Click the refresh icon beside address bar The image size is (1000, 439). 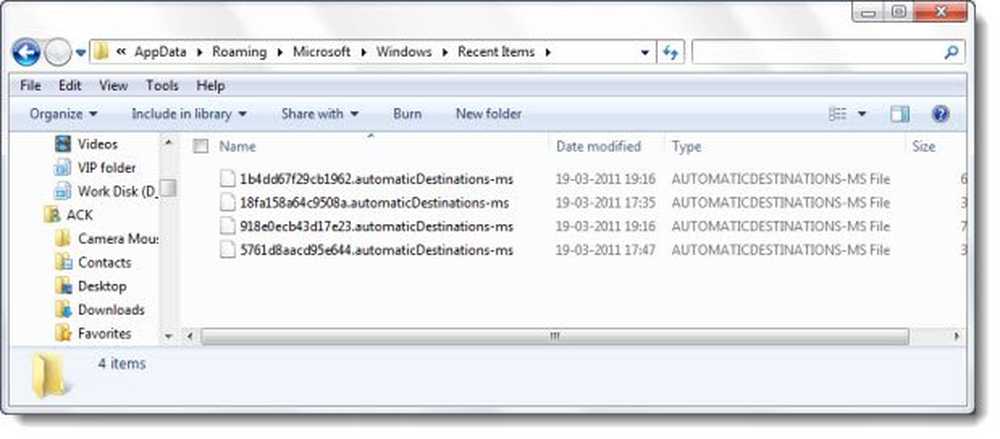pos(671,52)
